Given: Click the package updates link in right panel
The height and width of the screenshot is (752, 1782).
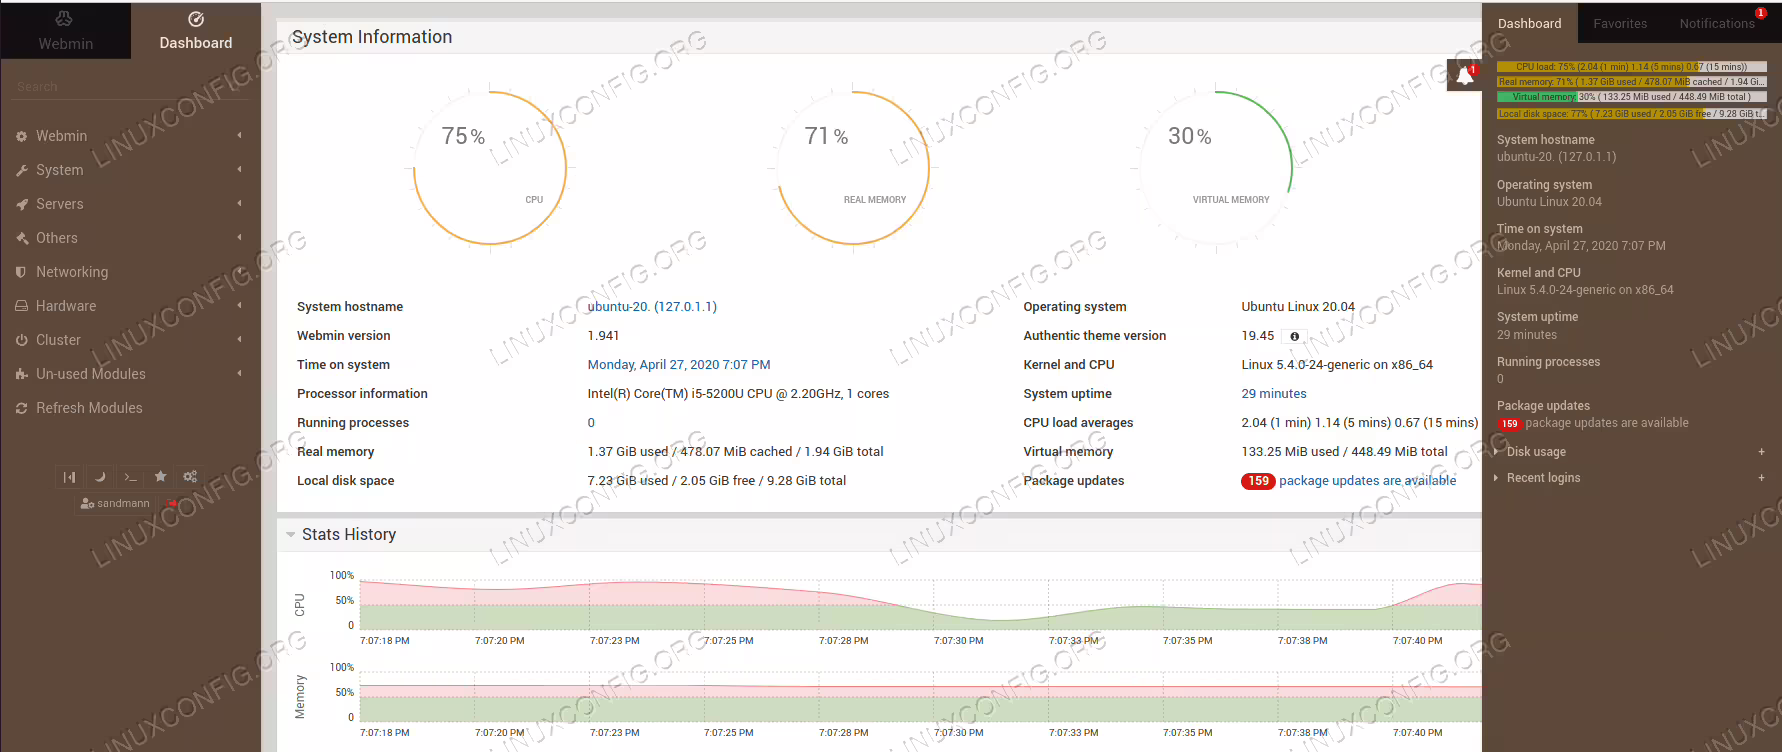Looking at the screenshot, I should point(1607,423).
